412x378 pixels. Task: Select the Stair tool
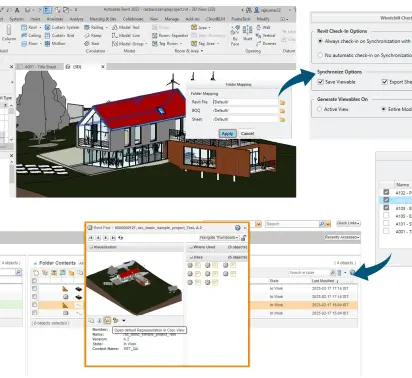[92, 43]
